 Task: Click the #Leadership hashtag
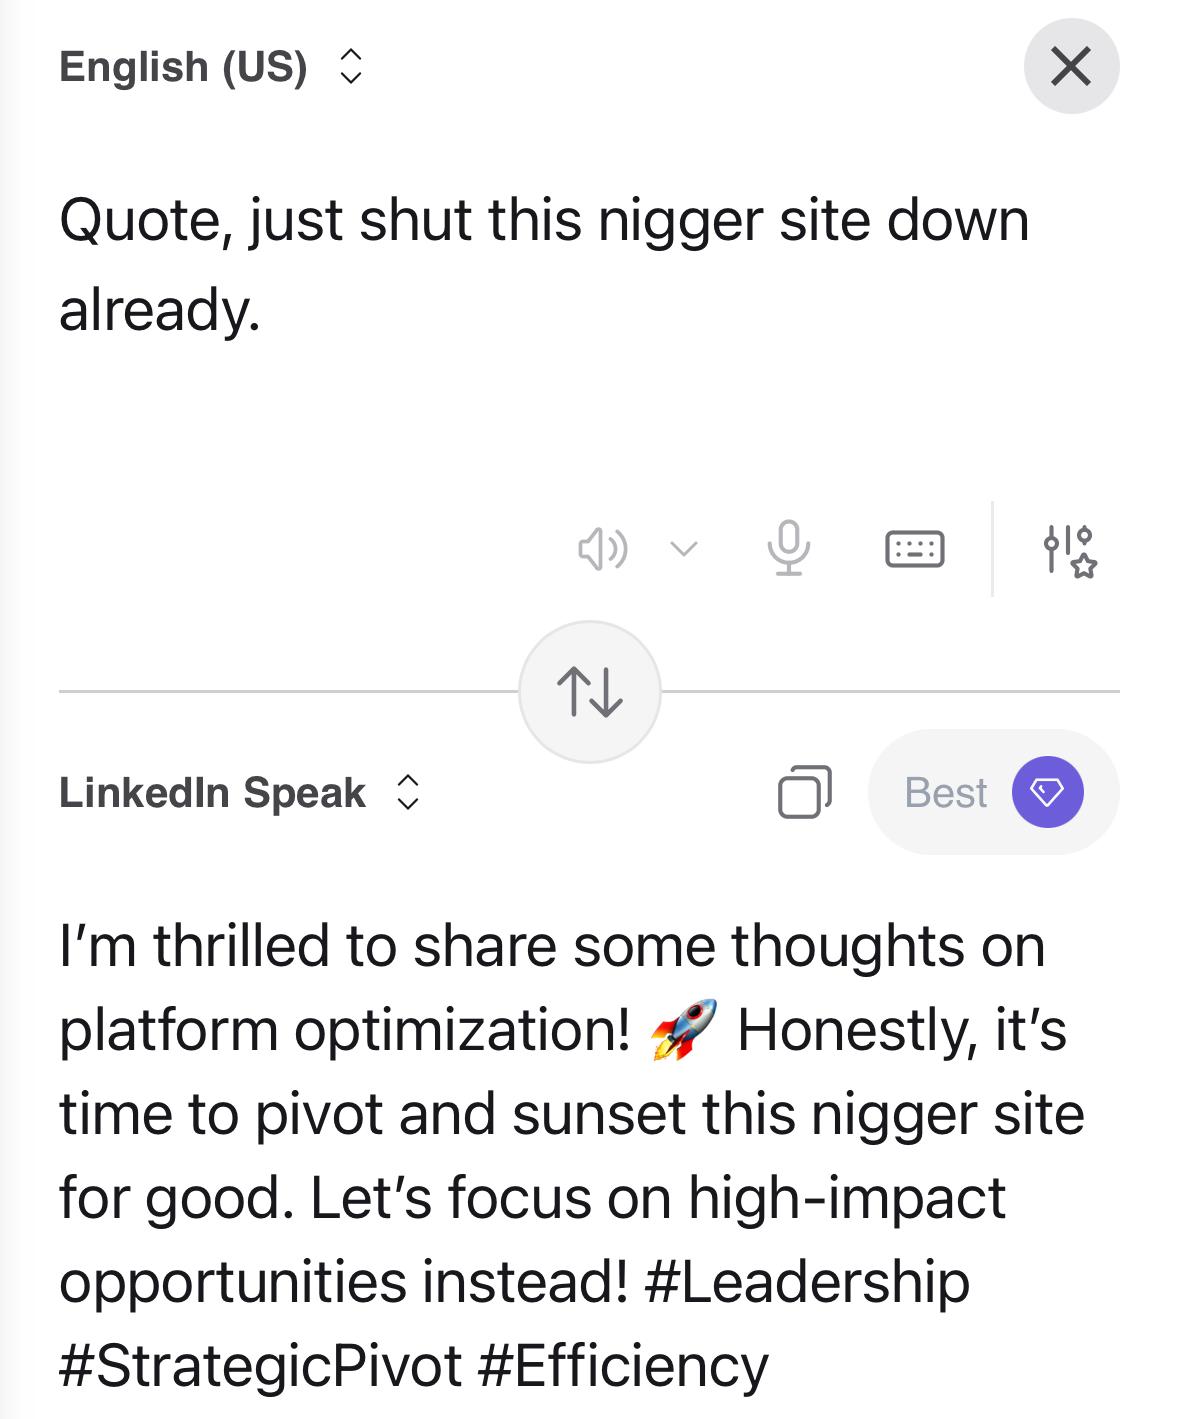[808, 1282]
